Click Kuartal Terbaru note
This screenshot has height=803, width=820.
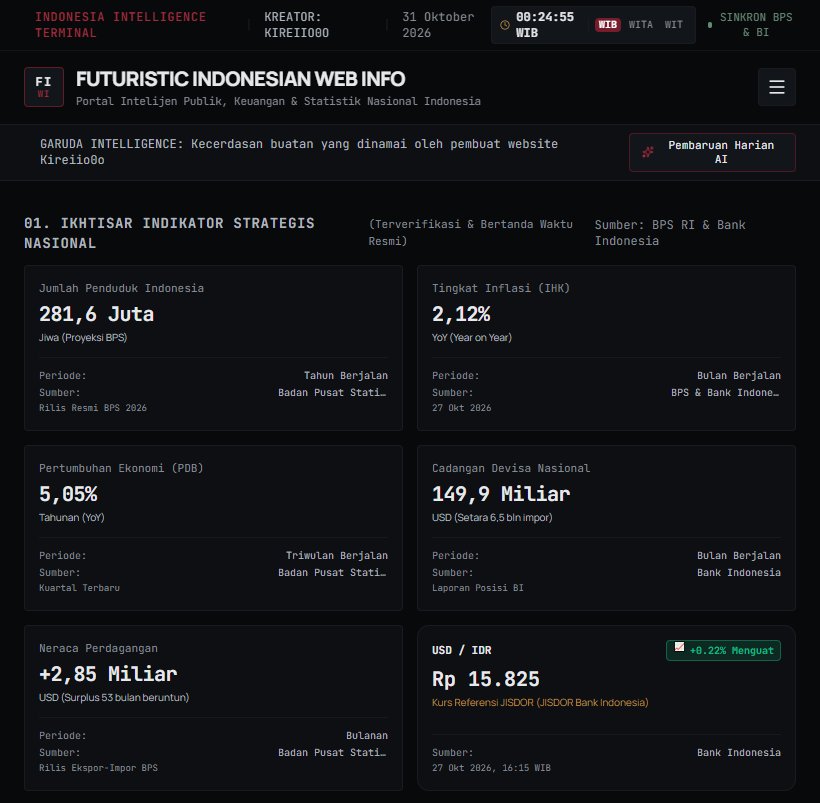coord(79,587)
